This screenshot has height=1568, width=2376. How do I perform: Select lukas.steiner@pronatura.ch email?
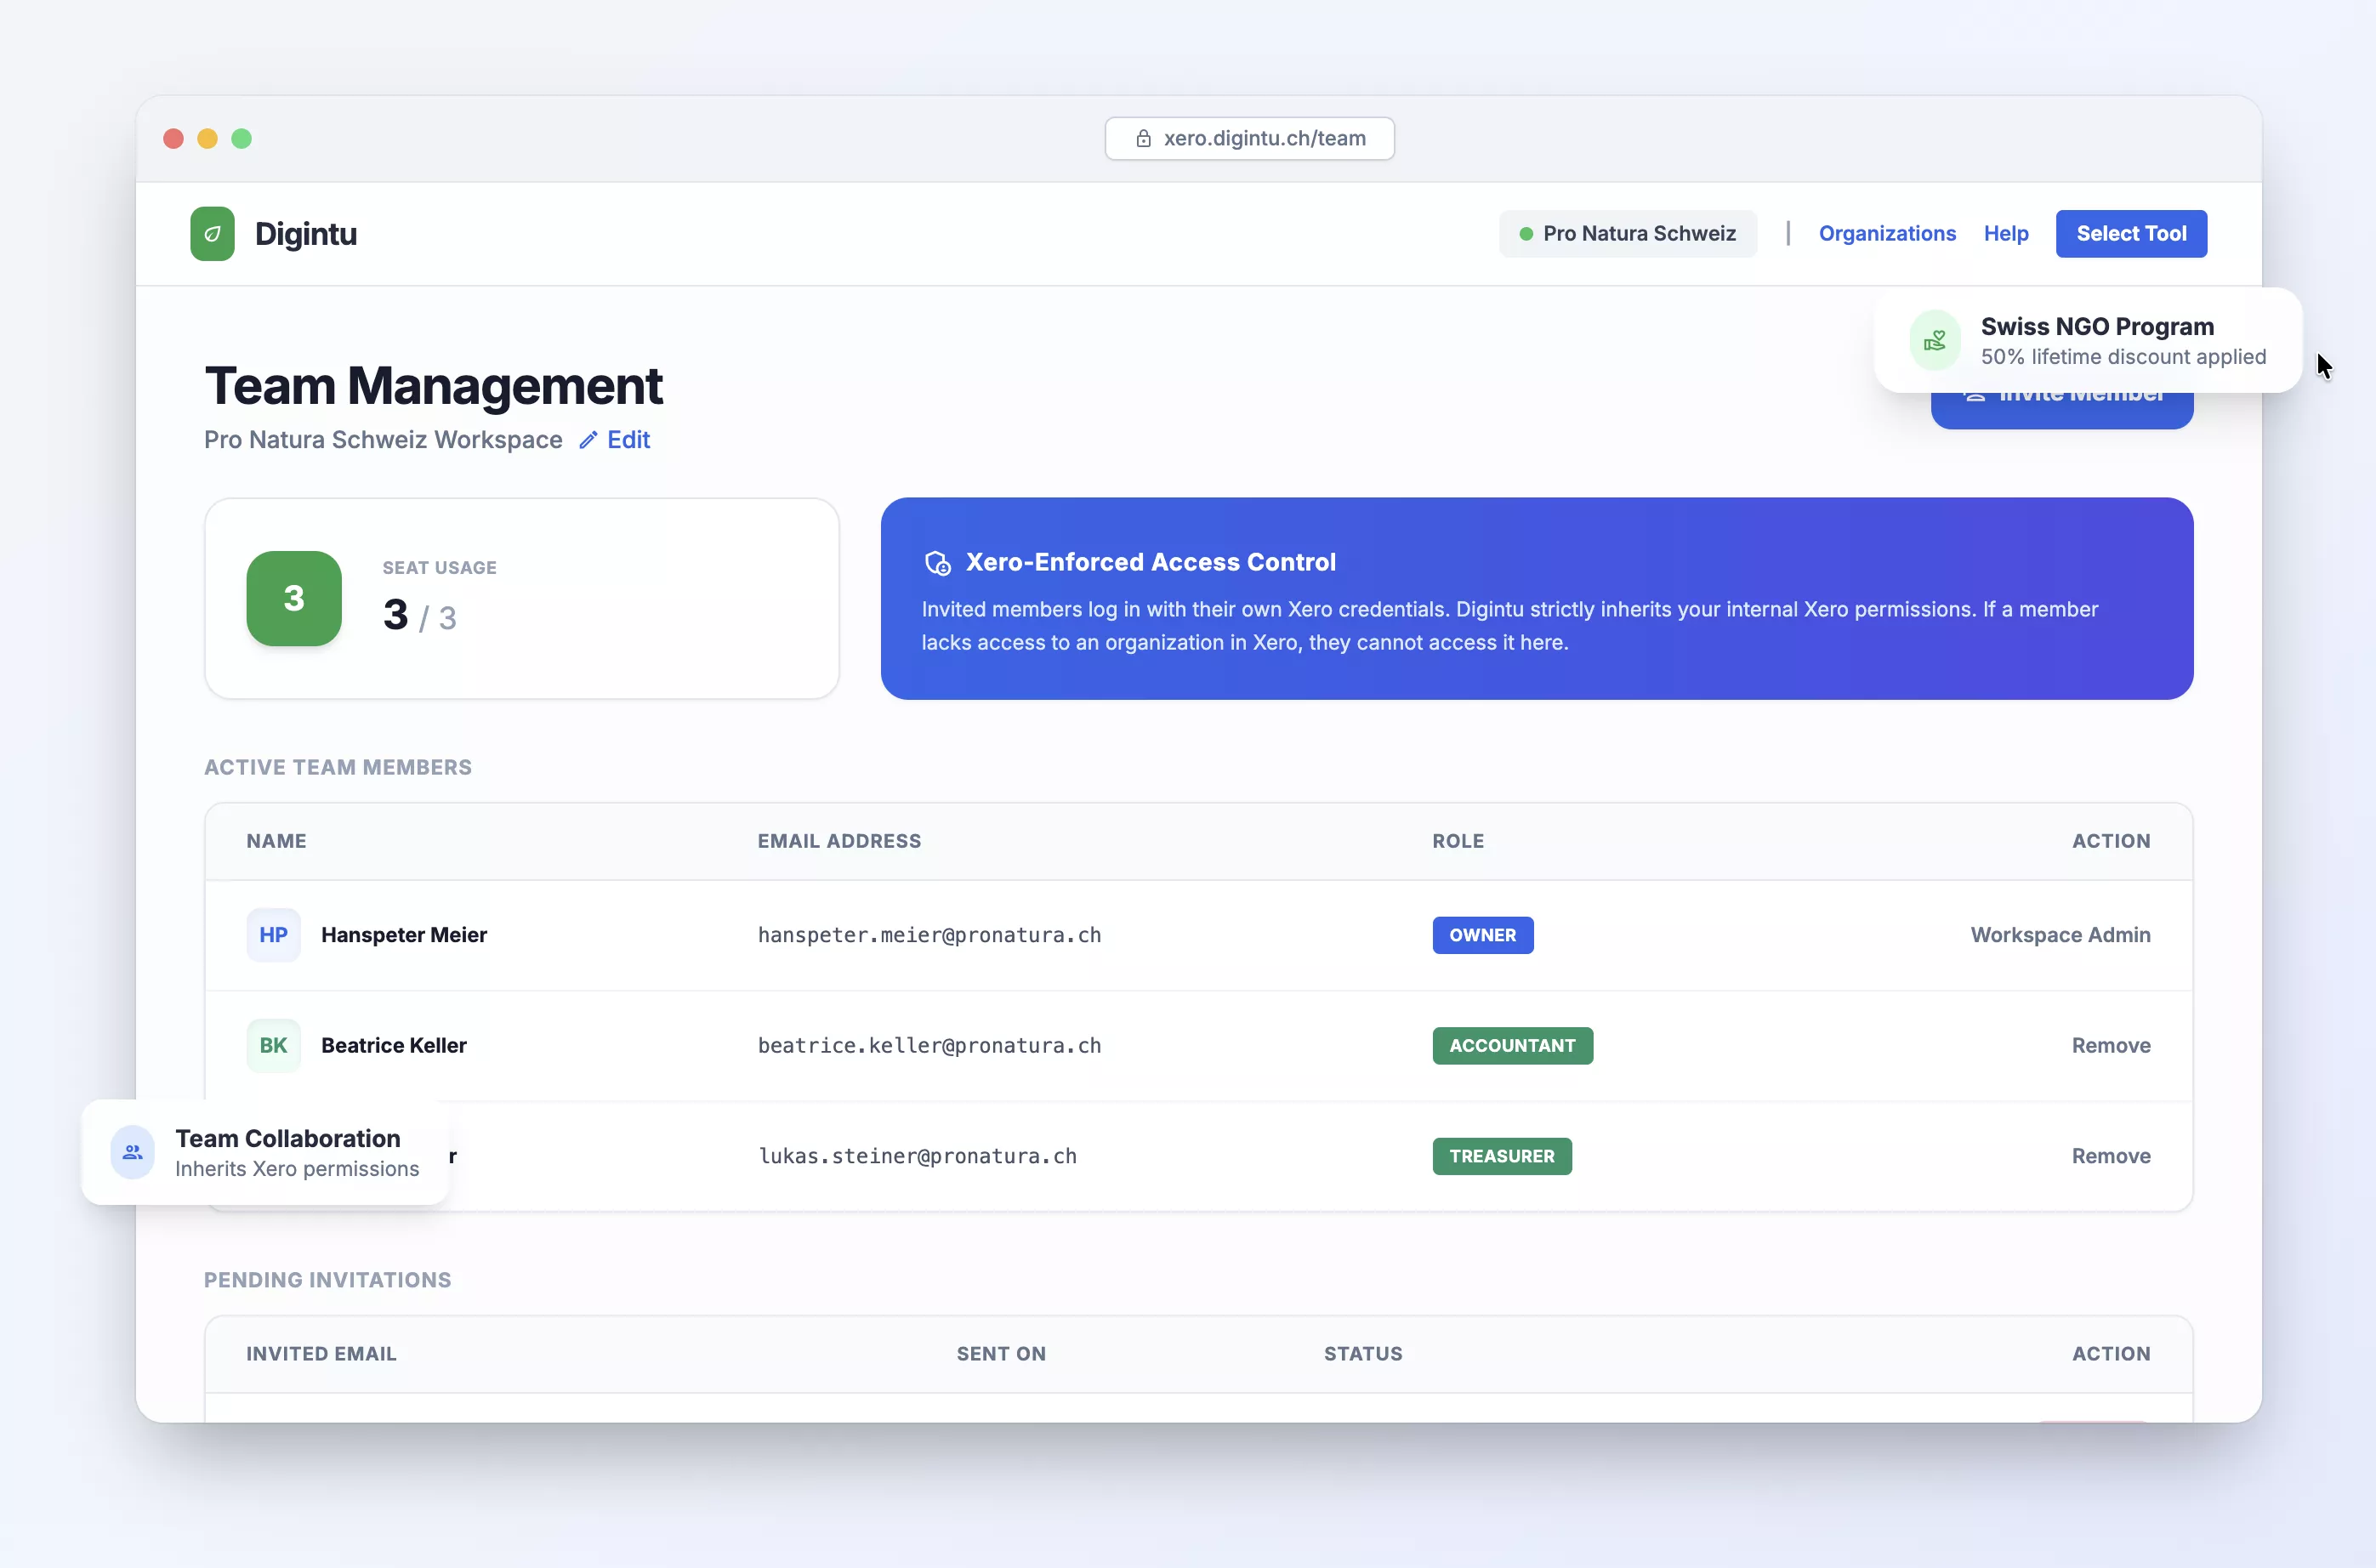(917, 1156)
